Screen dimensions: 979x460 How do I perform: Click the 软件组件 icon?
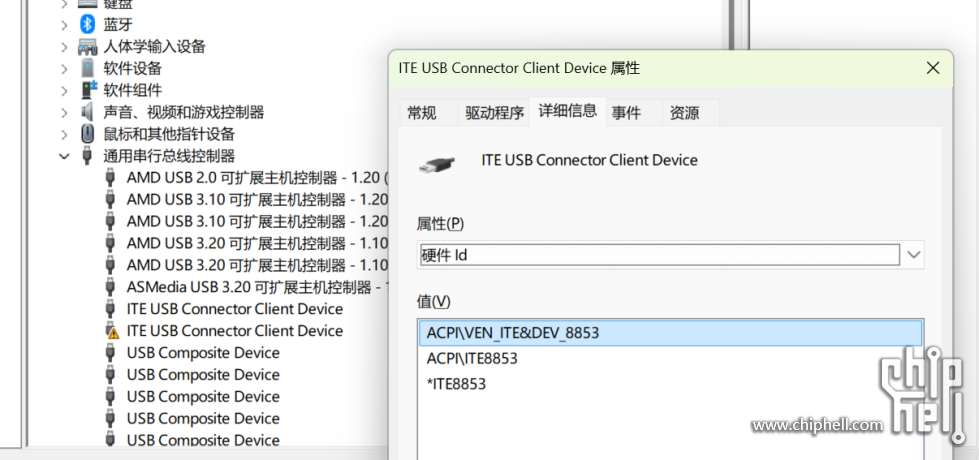(x=89, y=89)
